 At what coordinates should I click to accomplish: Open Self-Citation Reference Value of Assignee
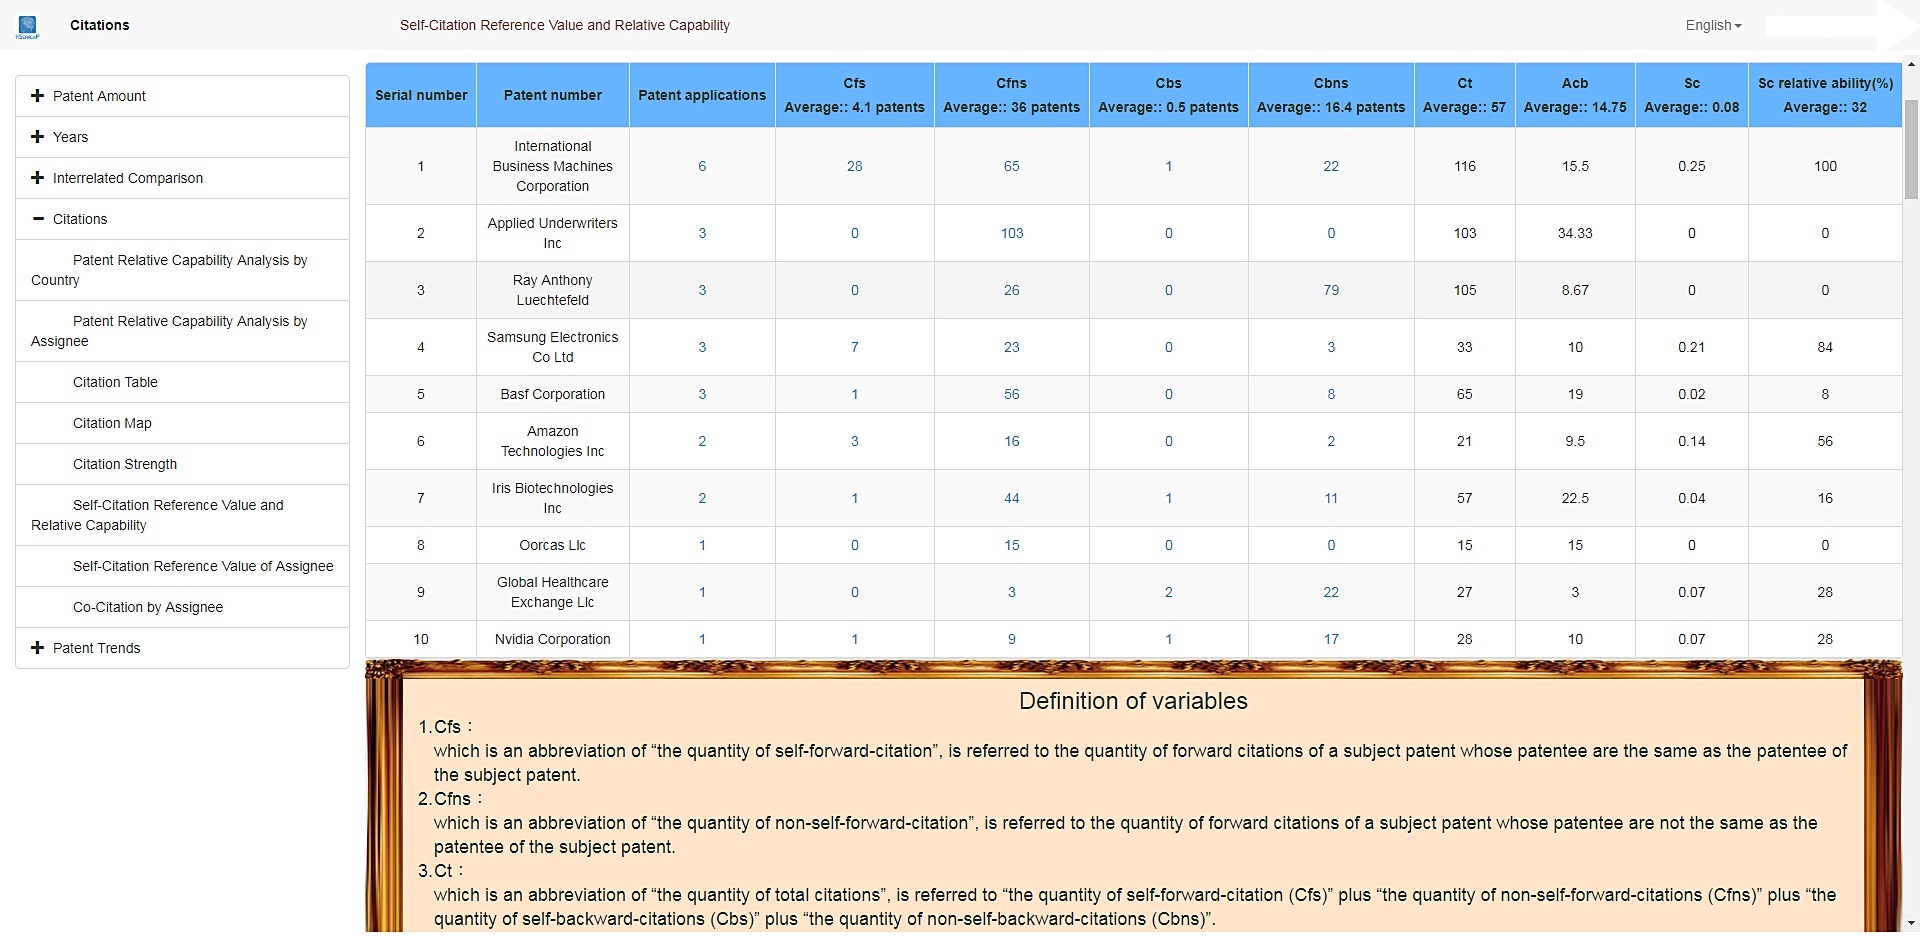coord(182,566)
